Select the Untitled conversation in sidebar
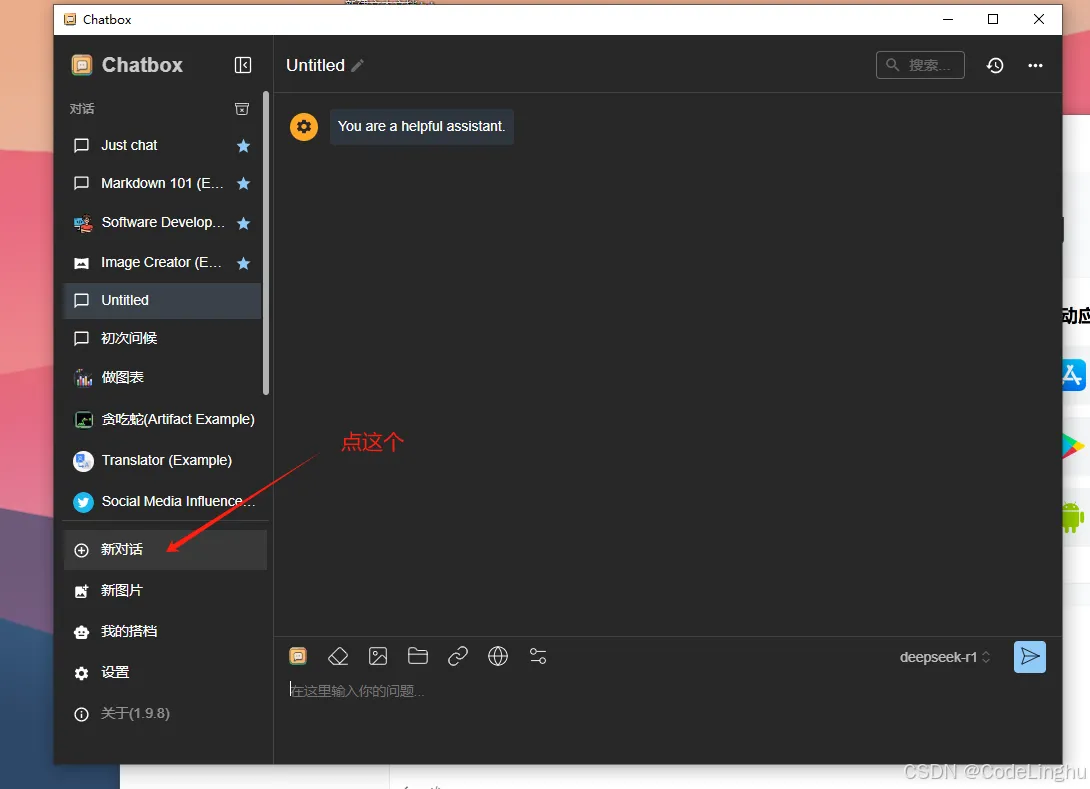 (161, 300)
